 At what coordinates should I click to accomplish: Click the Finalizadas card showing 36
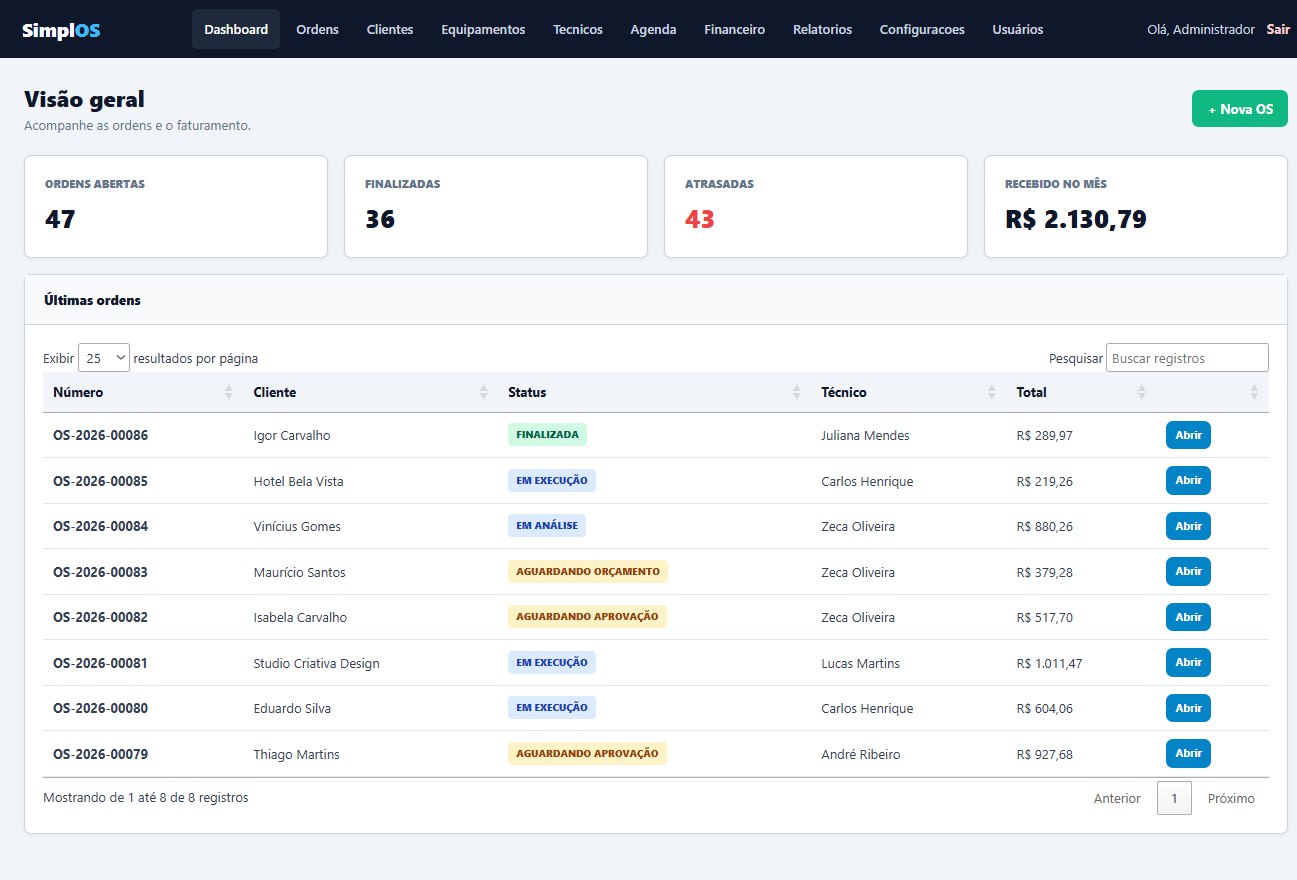496,206
